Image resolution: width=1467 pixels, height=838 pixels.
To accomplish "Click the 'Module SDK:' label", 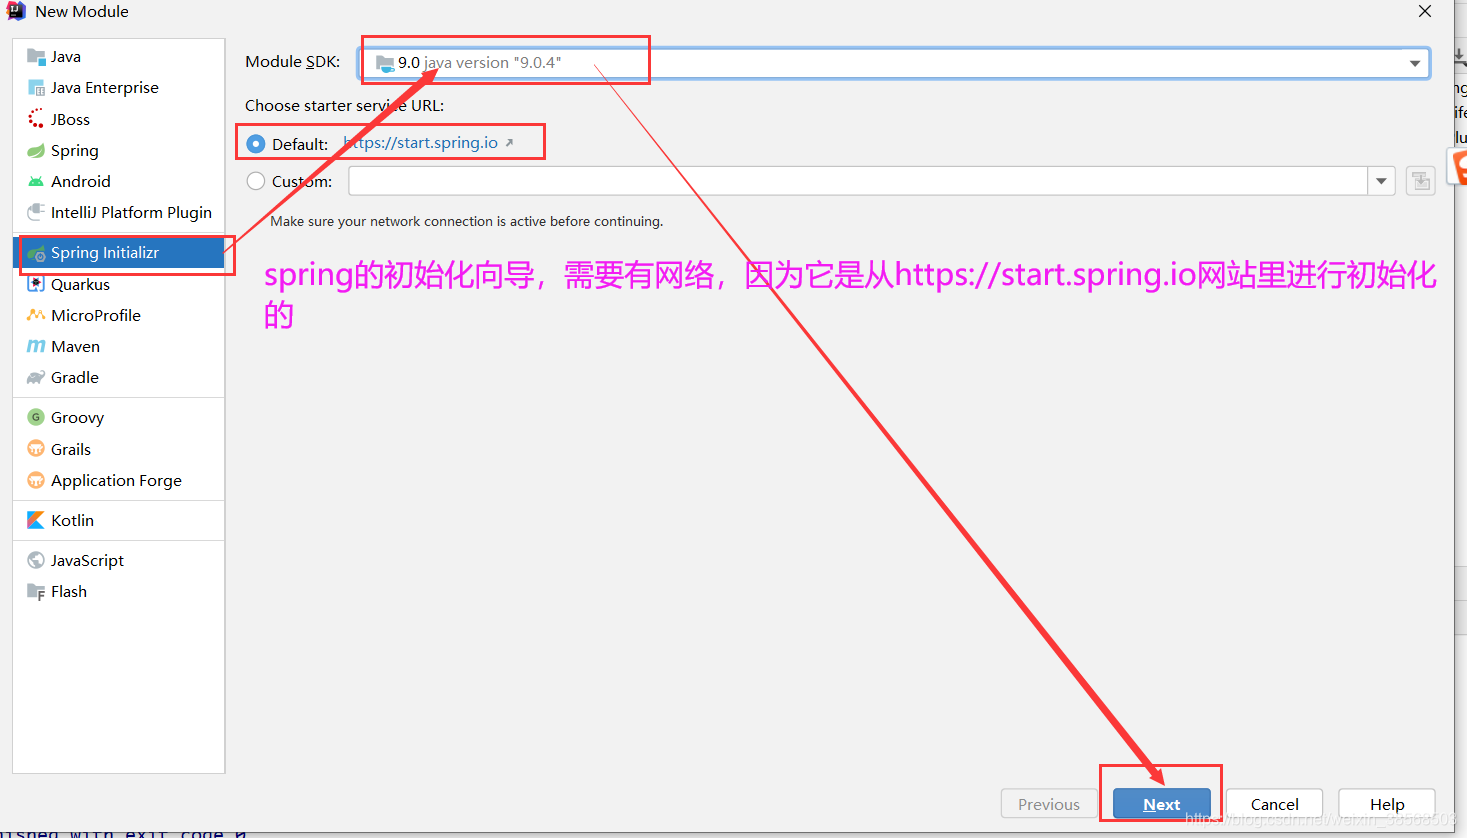I will tap(292, 62).
